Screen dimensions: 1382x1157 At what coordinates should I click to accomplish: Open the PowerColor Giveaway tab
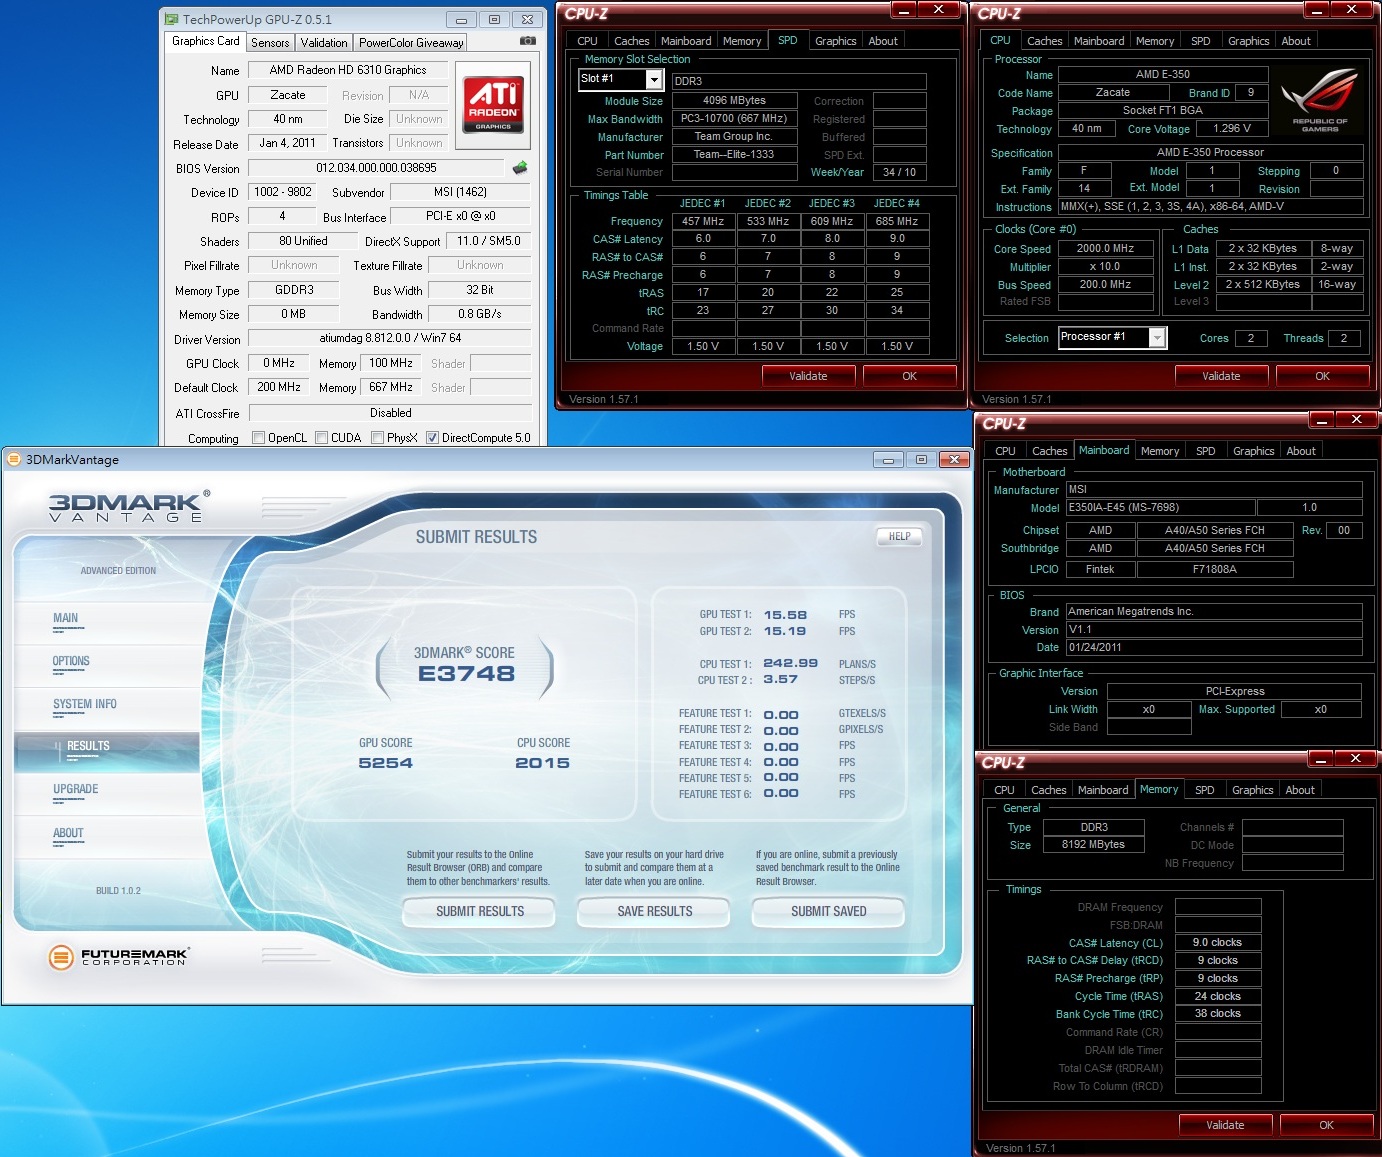(411, 43)
